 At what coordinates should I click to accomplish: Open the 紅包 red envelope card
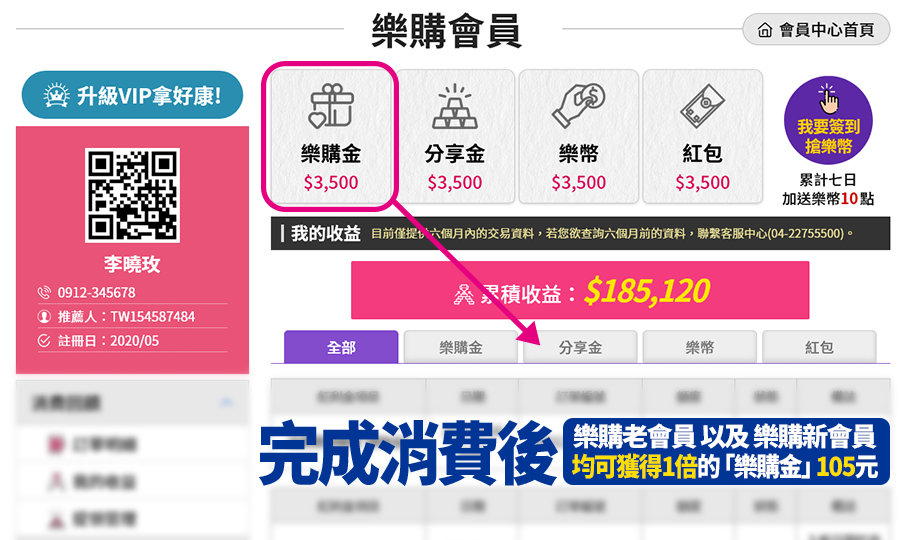coord(703,136)
